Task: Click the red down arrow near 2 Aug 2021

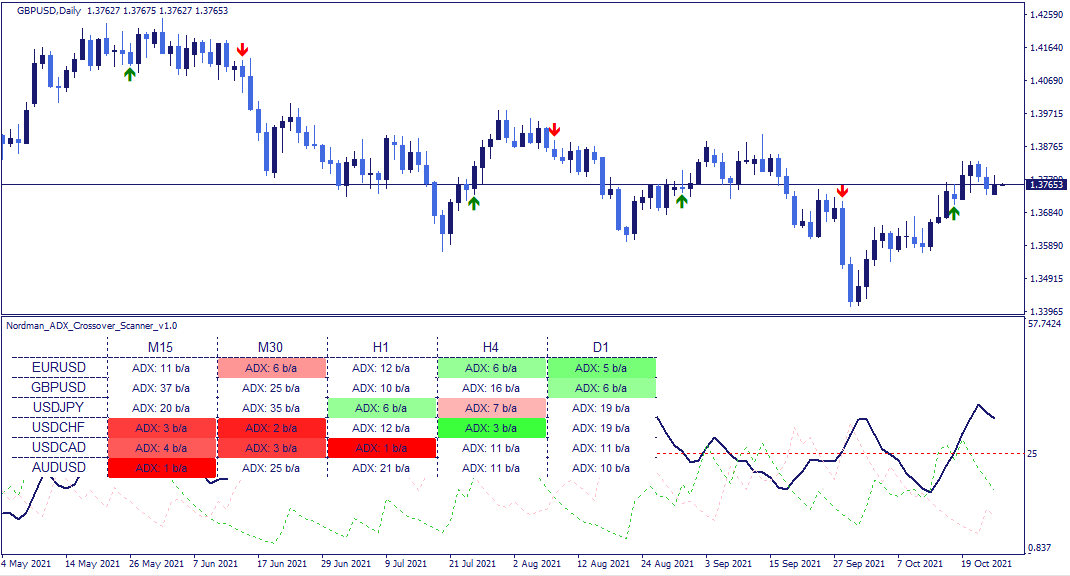Action: coord(554,130)
